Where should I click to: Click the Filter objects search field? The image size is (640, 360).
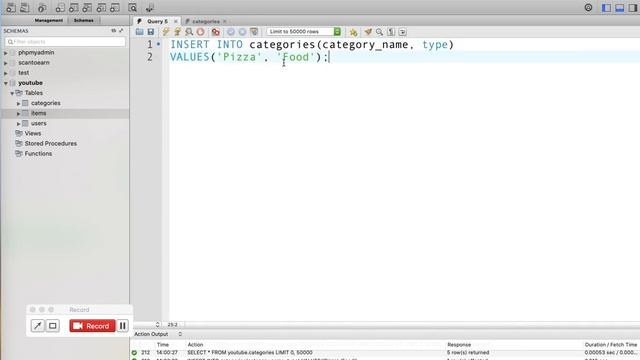[x=65, y=42]
